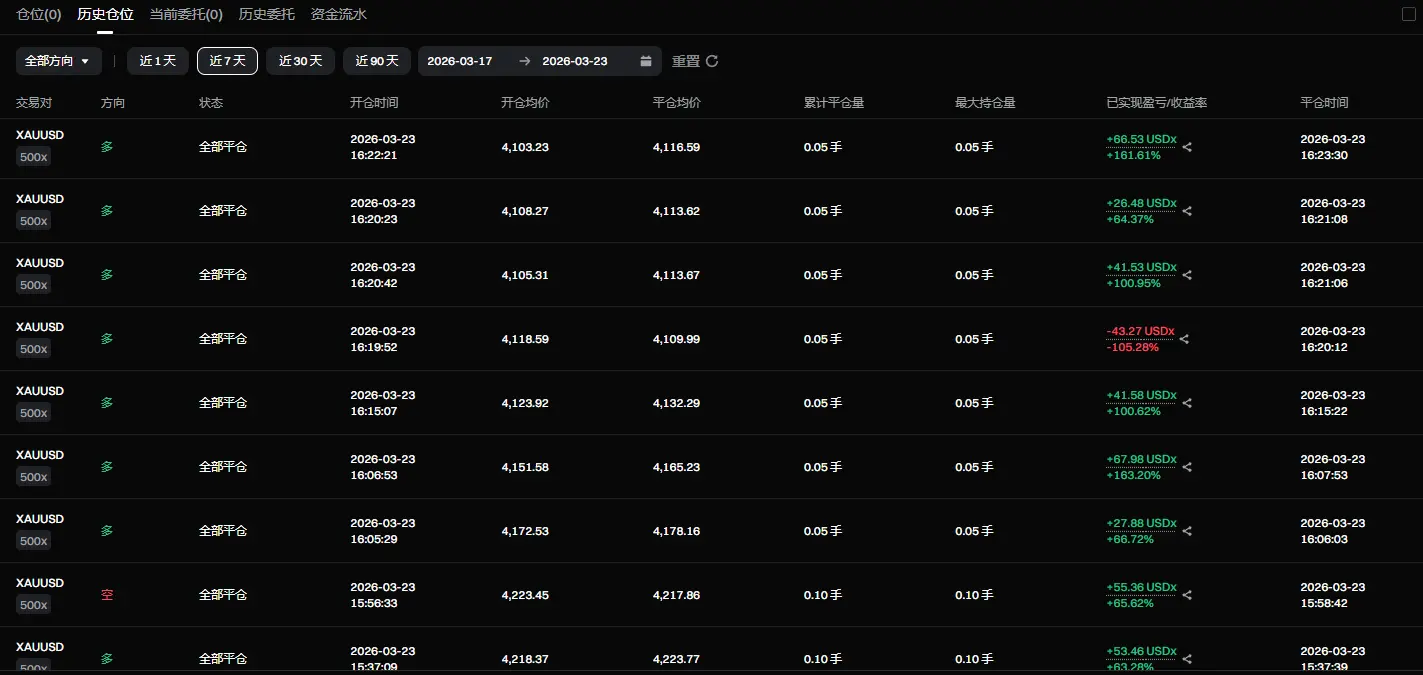Screen dimensions: 1423x675
Task: Share the +66.53 USDx trade result
Action: point(1187,147)
